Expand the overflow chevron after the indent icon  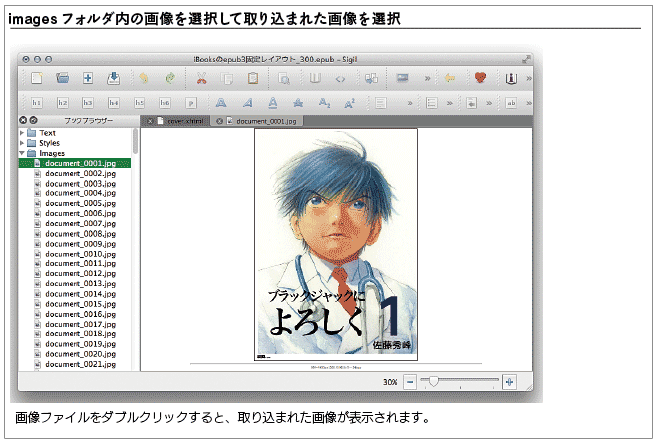[489, 103]
